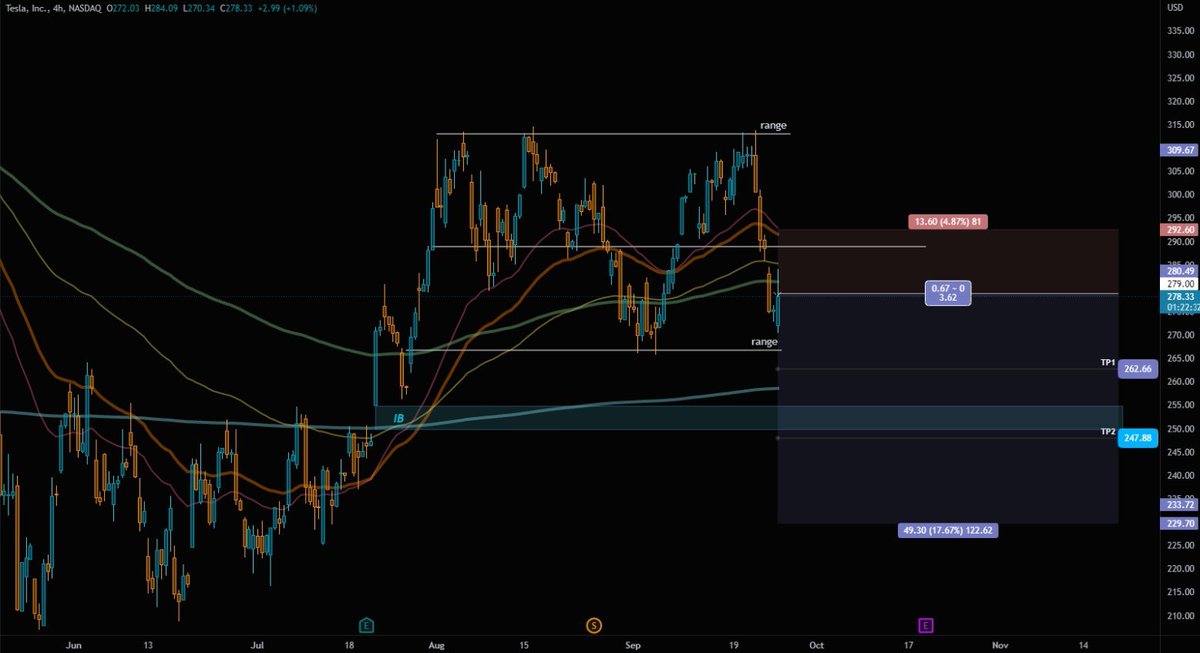
Task: Click the purple E event marker
Action: [926, 625]
